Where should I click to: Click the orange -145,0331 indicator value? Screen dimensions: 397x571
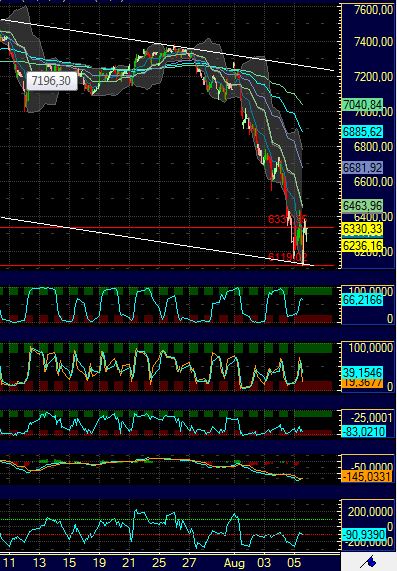pos(366,476)
